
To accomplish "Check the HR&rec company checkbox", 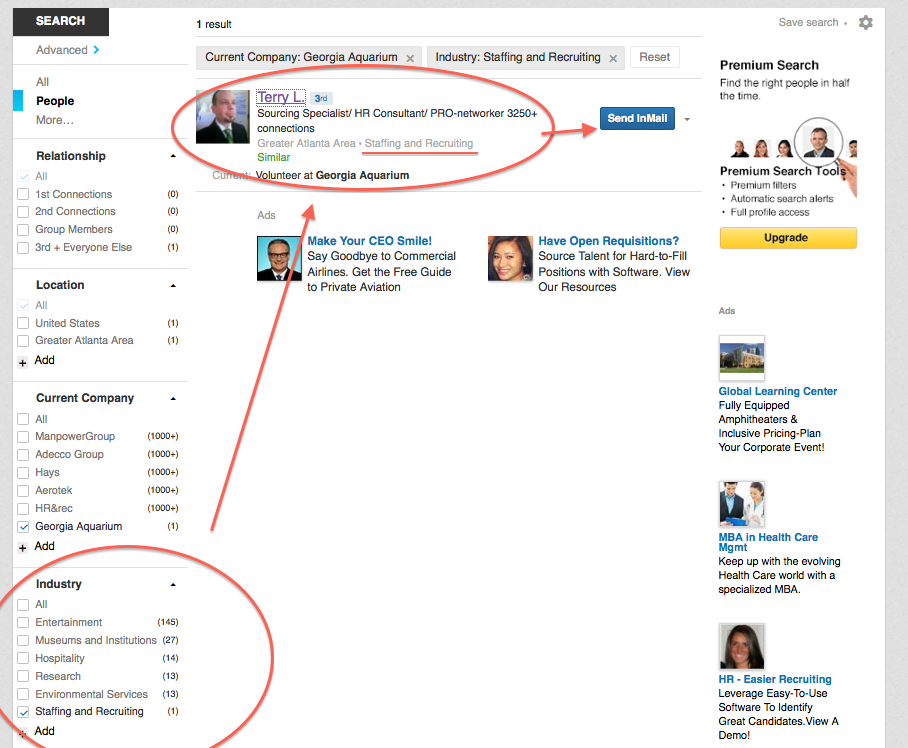I will click(x=23, y=509).
